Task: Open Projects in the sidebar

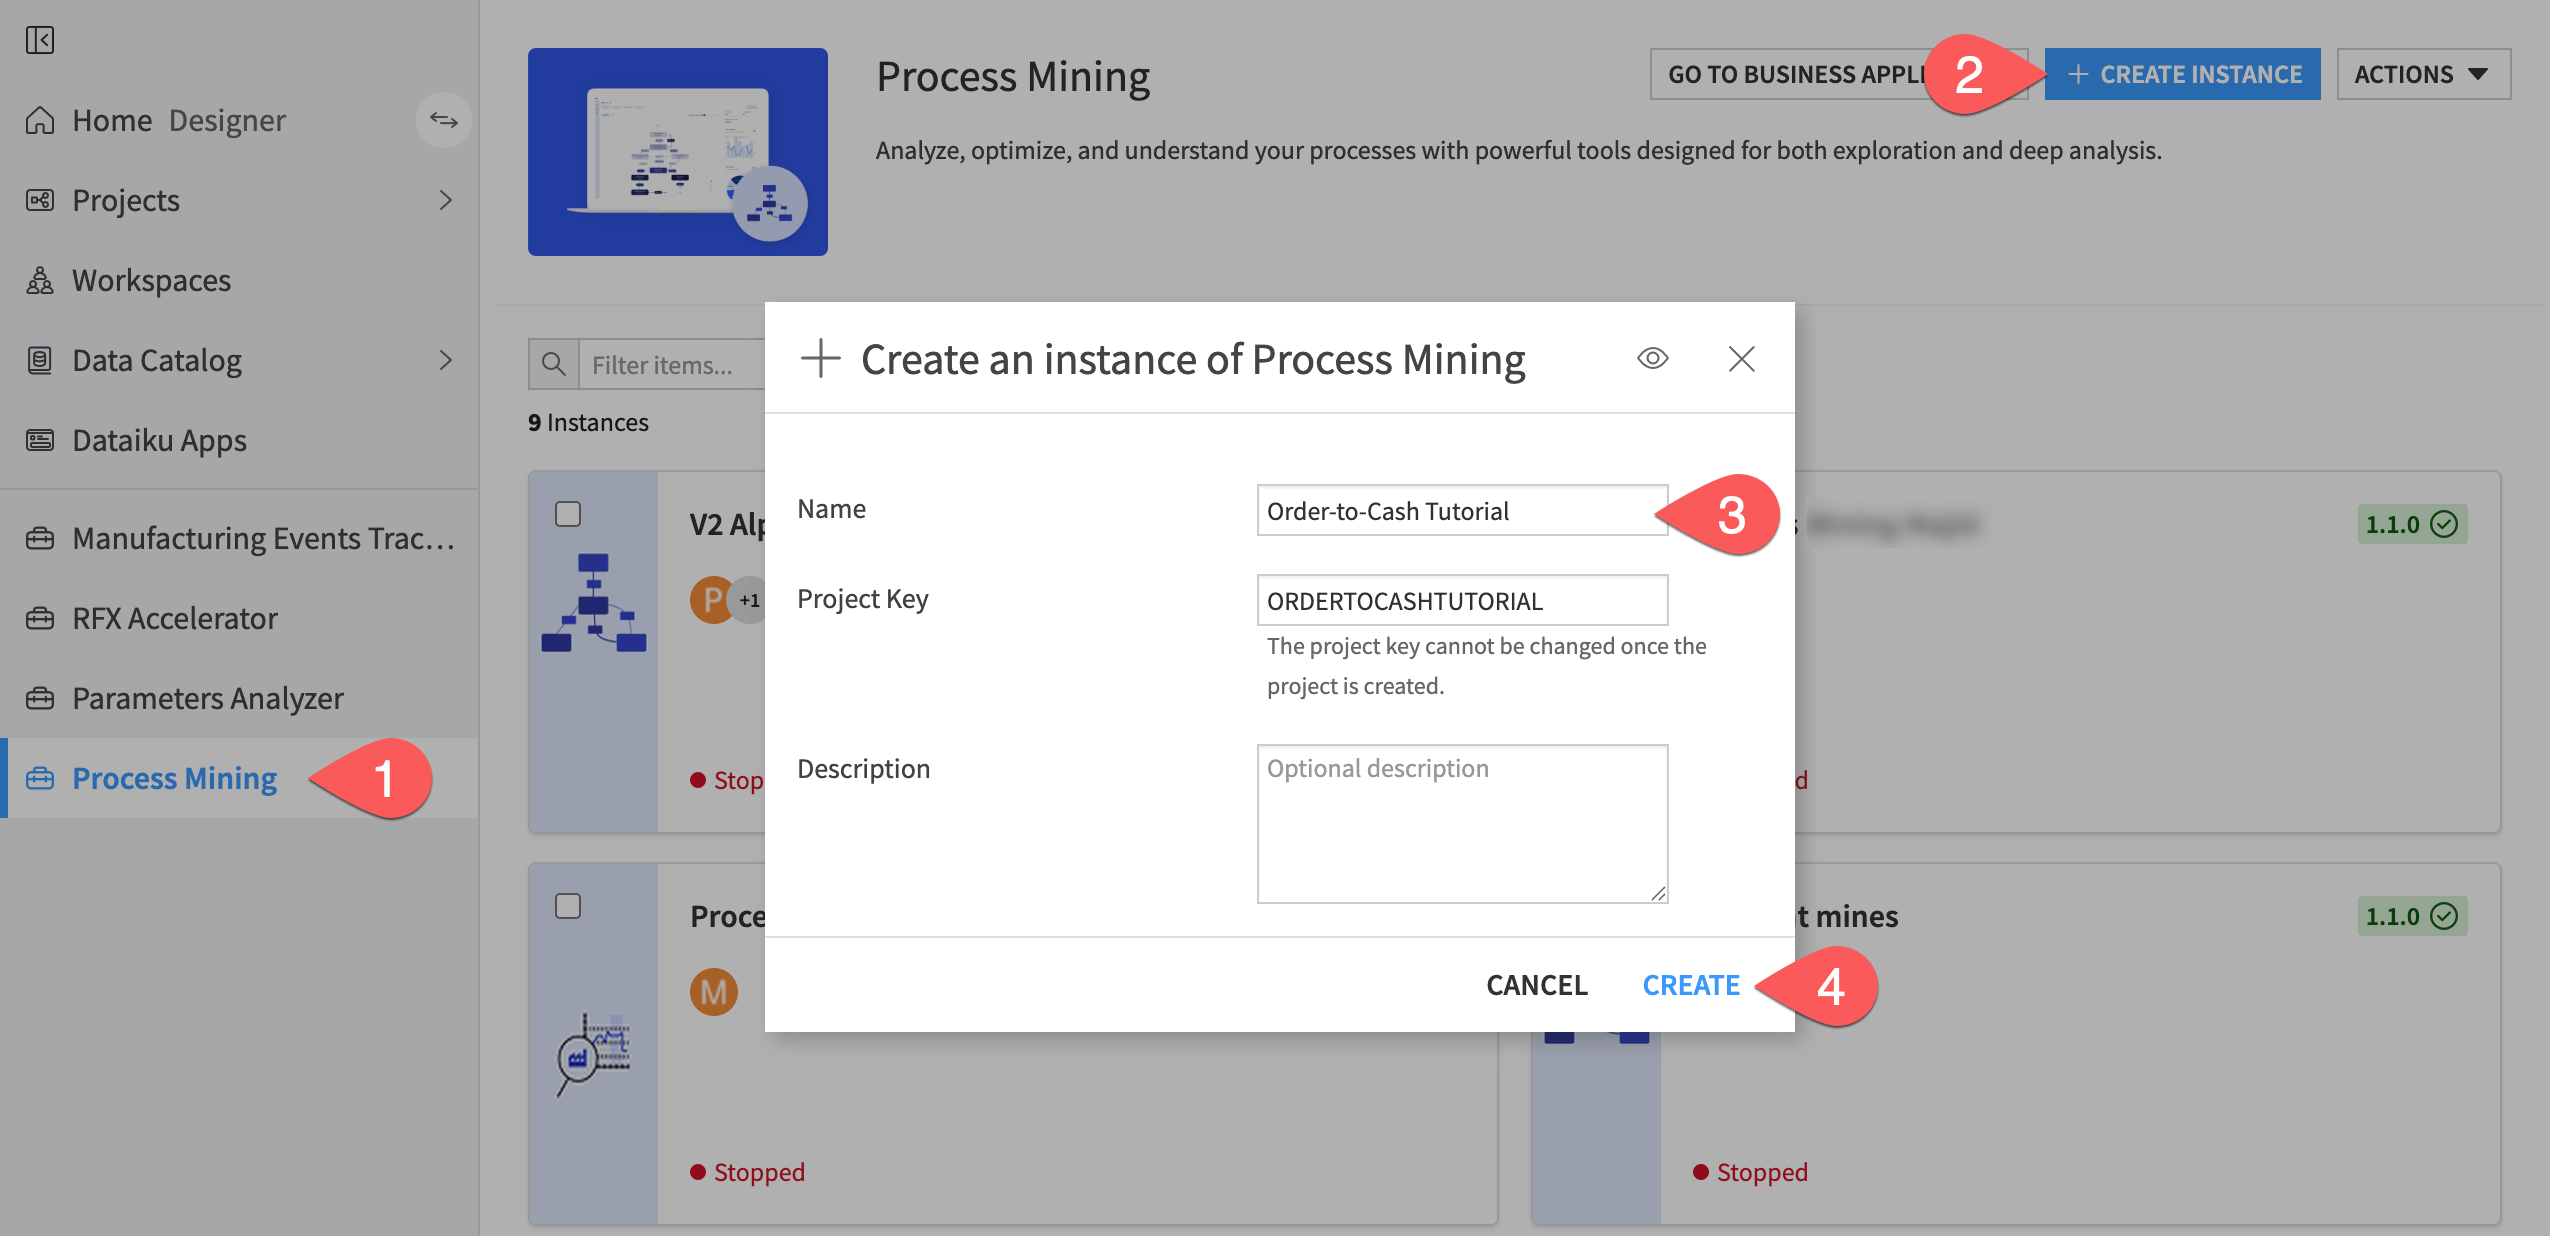Action: point(126,200)
